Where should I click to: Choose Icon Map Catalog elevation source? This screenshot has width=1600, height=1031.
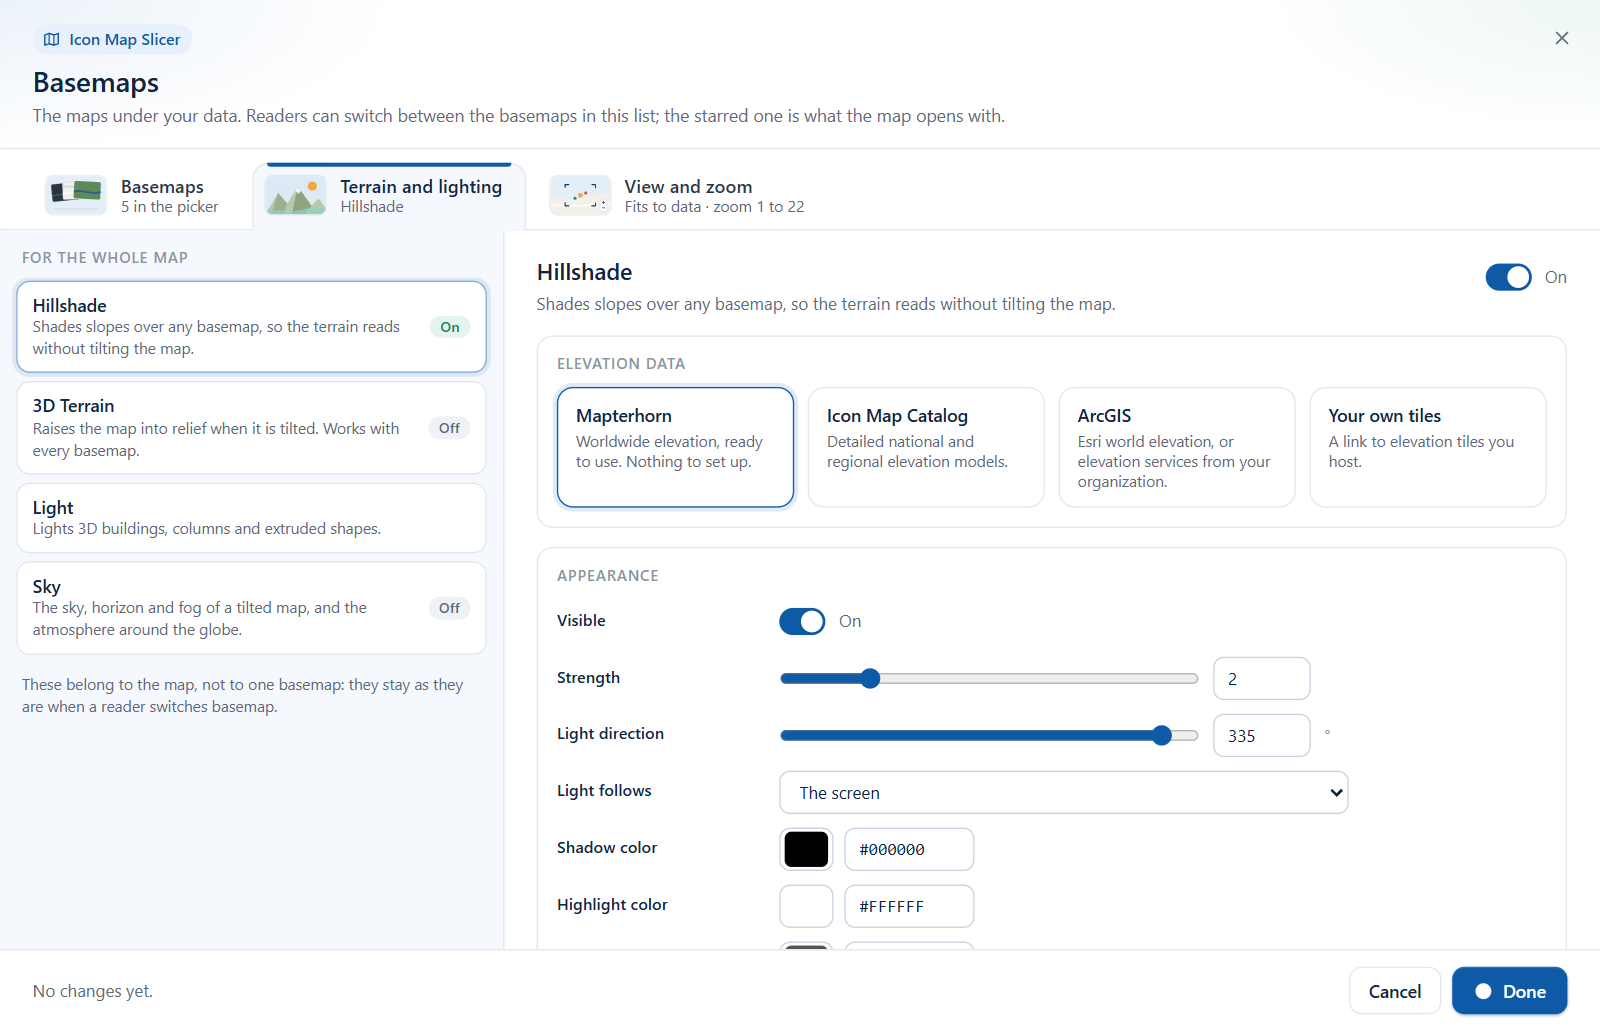point(926,447)
